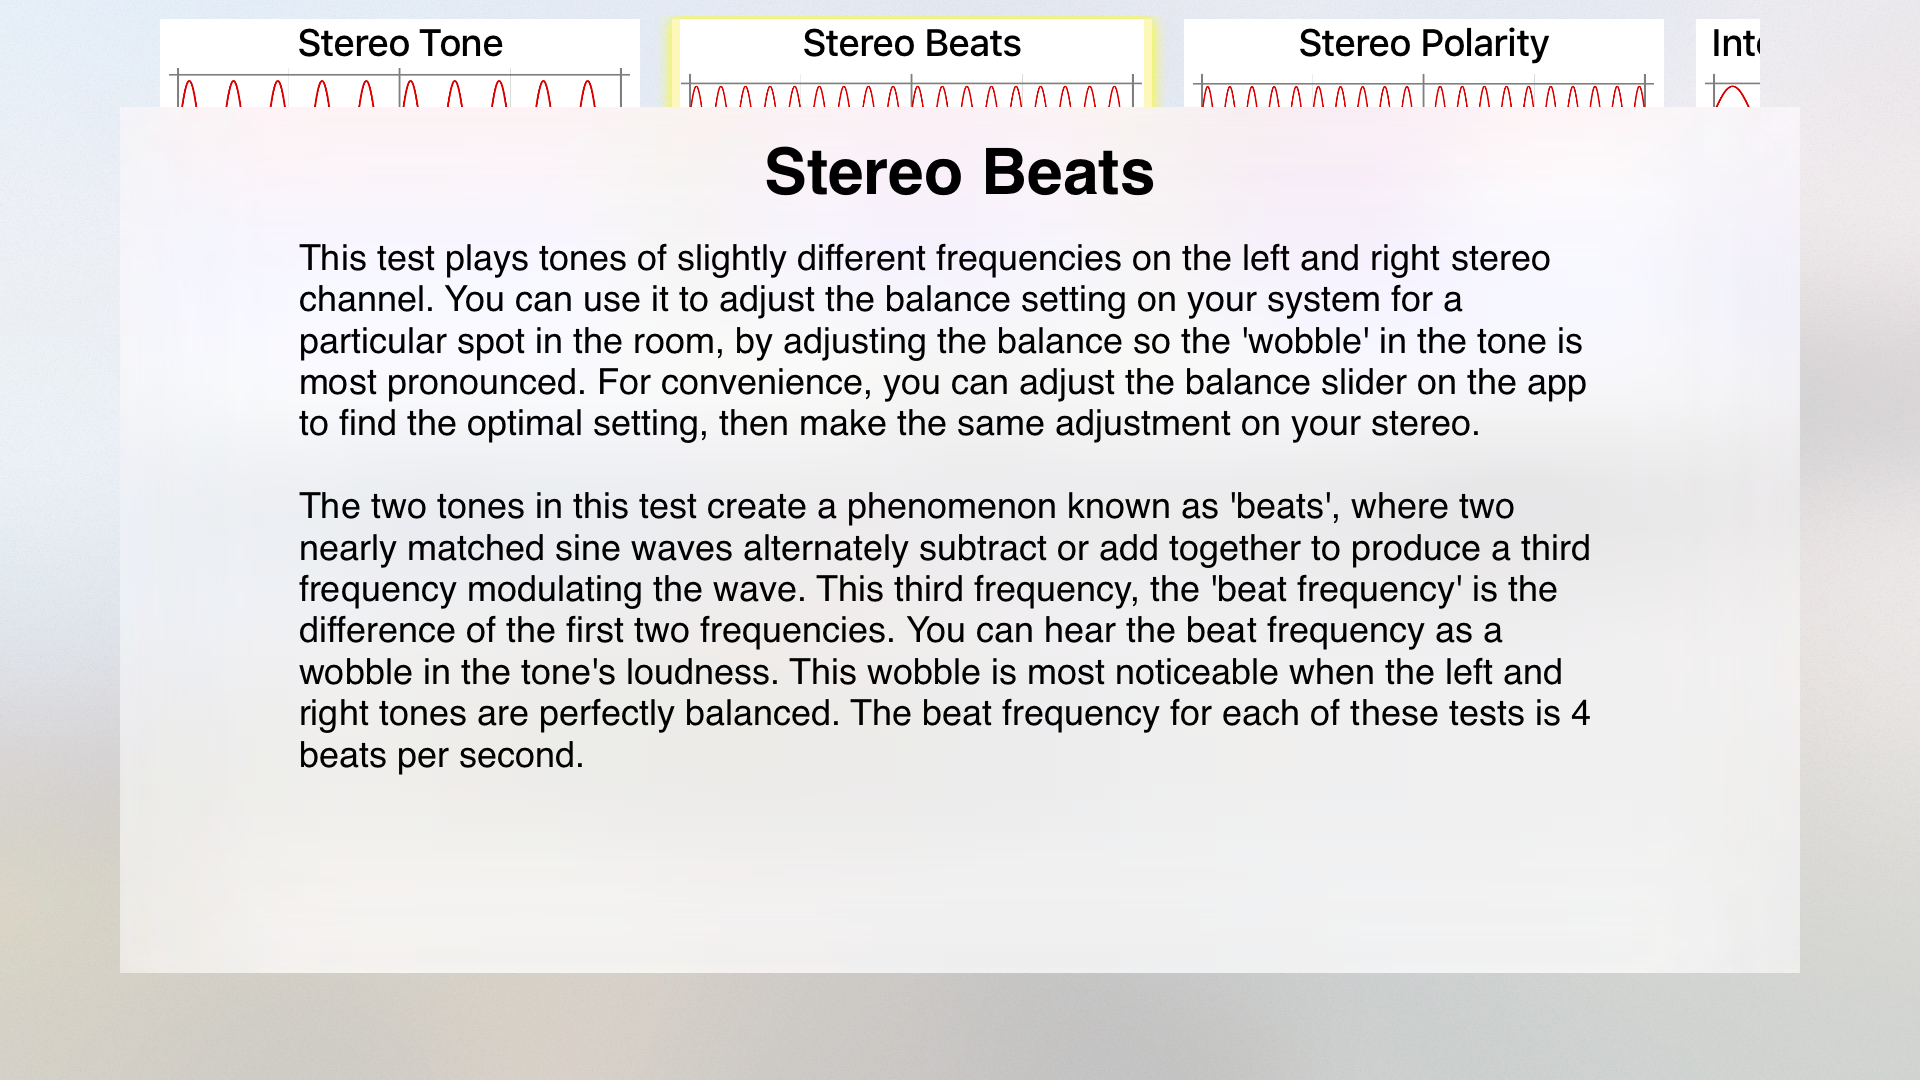Open the Stereo Polarity test card title
This screenshot has height=1080, width=1920.
1423,43
